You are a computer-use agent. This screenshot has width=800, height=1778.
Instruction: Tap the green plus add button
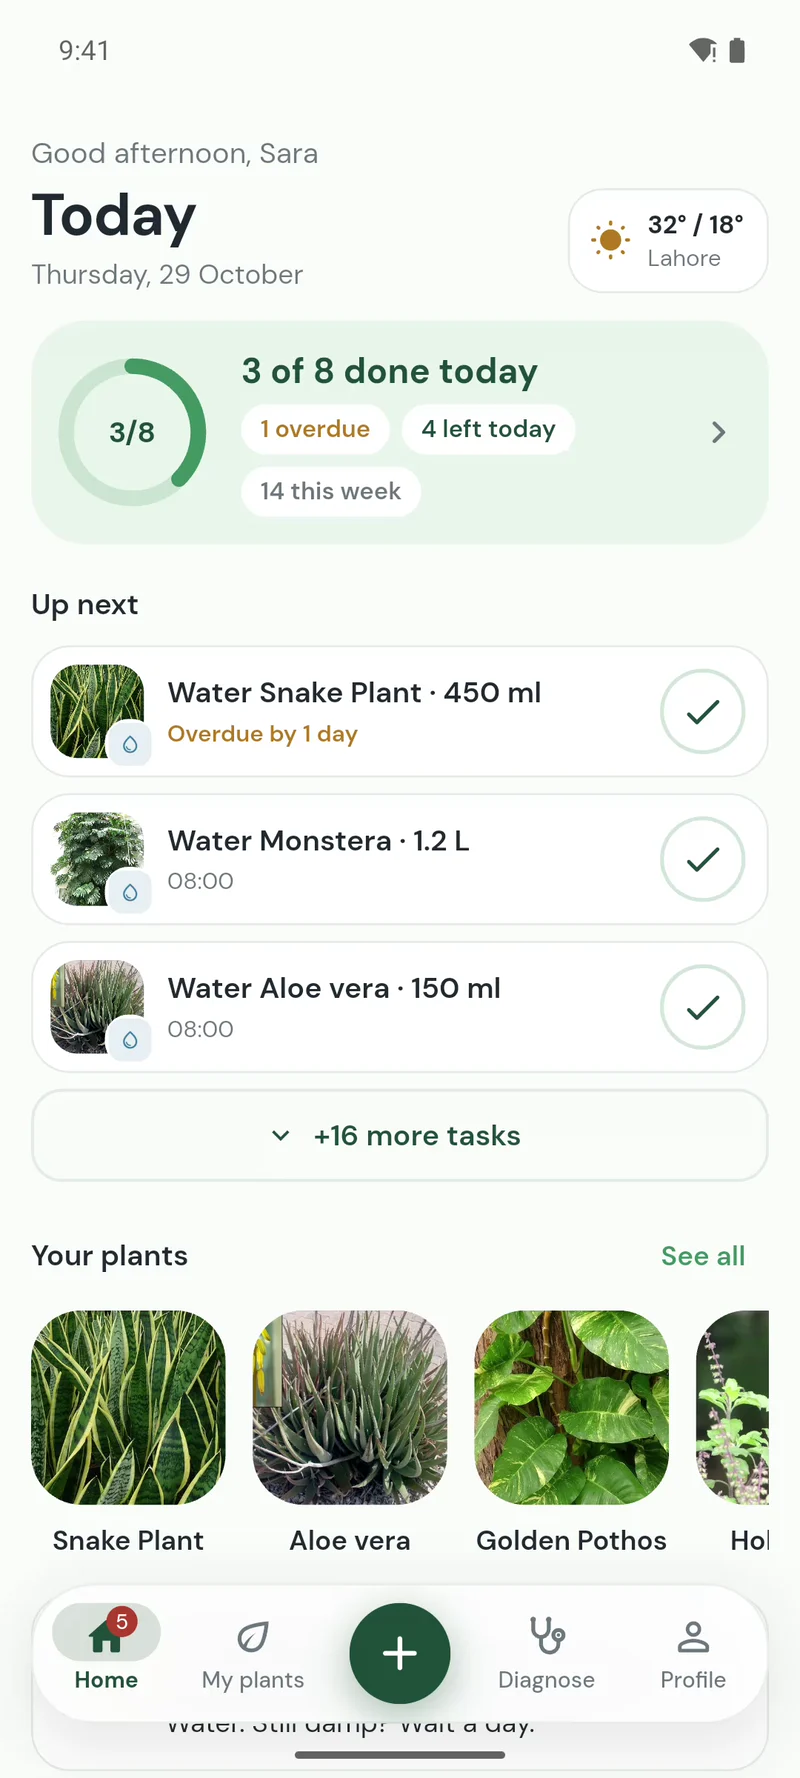400,1653
